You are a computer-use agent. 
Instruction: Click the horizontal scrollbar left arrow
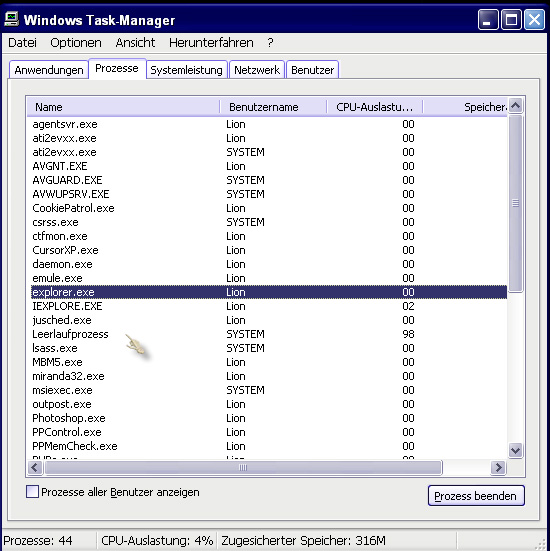click(x=35, y=467)
